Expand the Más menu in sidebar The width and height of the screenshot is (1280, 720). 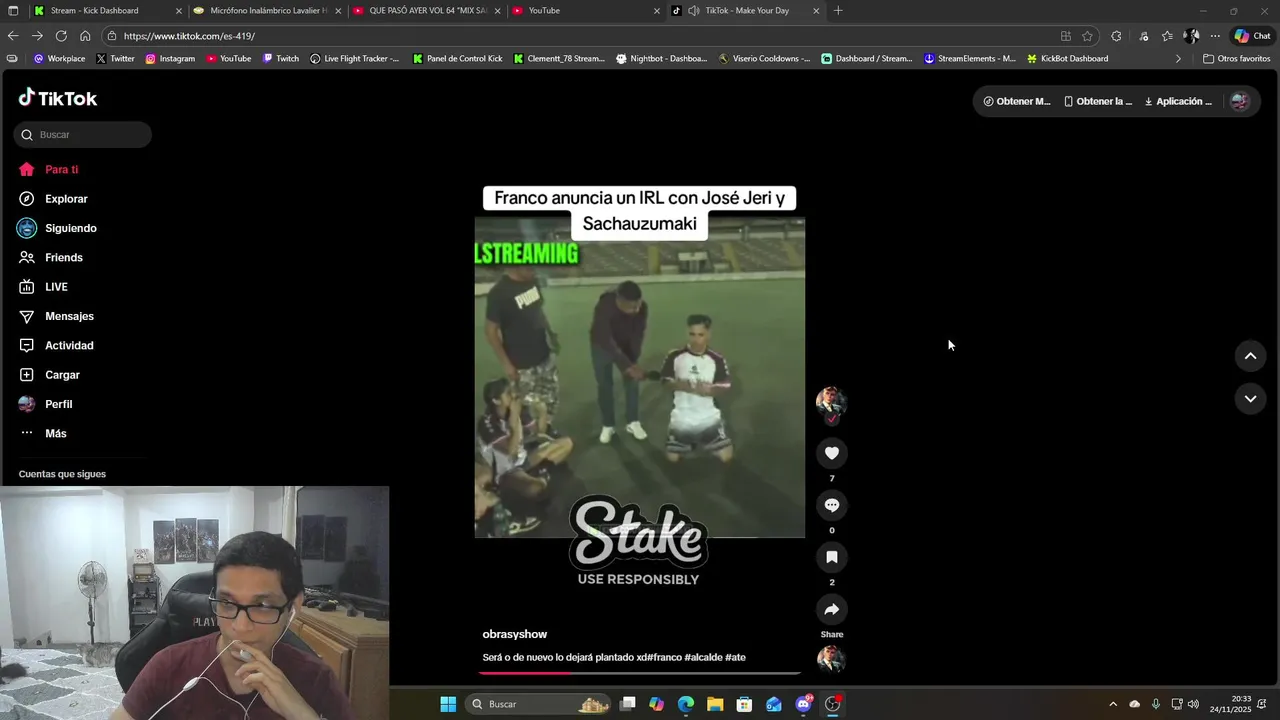[x=43, y=434]
